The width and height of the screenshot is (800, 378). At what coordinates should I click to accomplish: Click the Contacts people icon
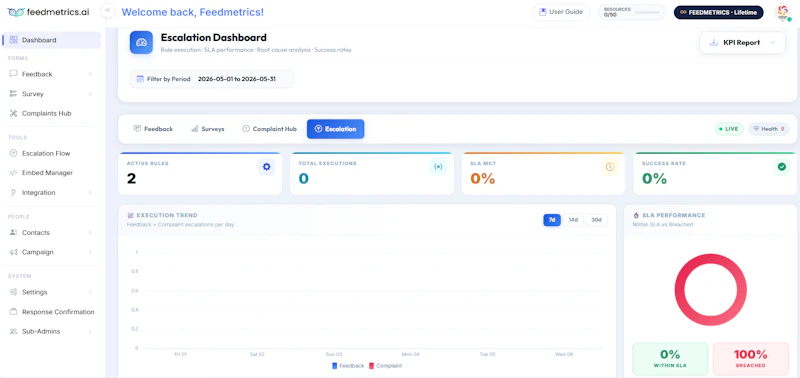pyautogui.click(x=13, y=233)
